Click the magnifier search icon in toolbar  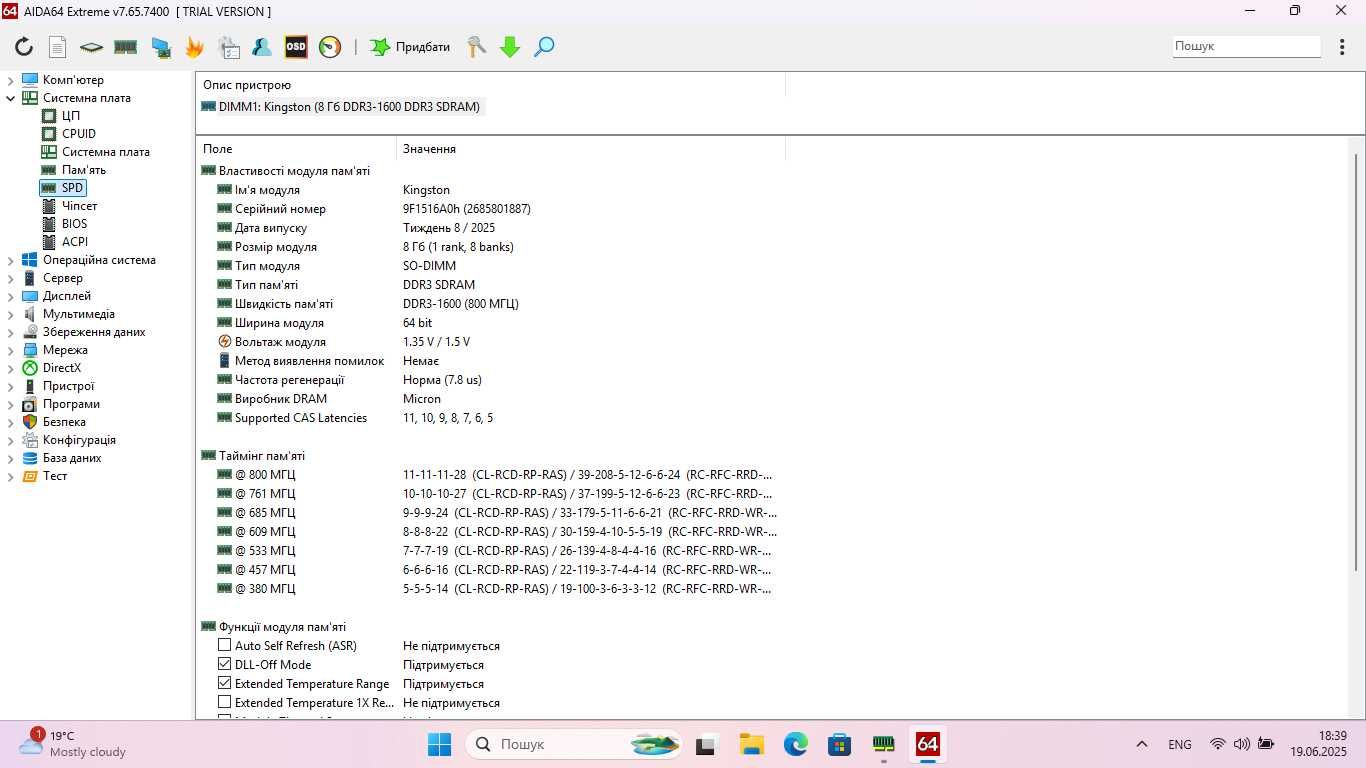pos(544,47)
